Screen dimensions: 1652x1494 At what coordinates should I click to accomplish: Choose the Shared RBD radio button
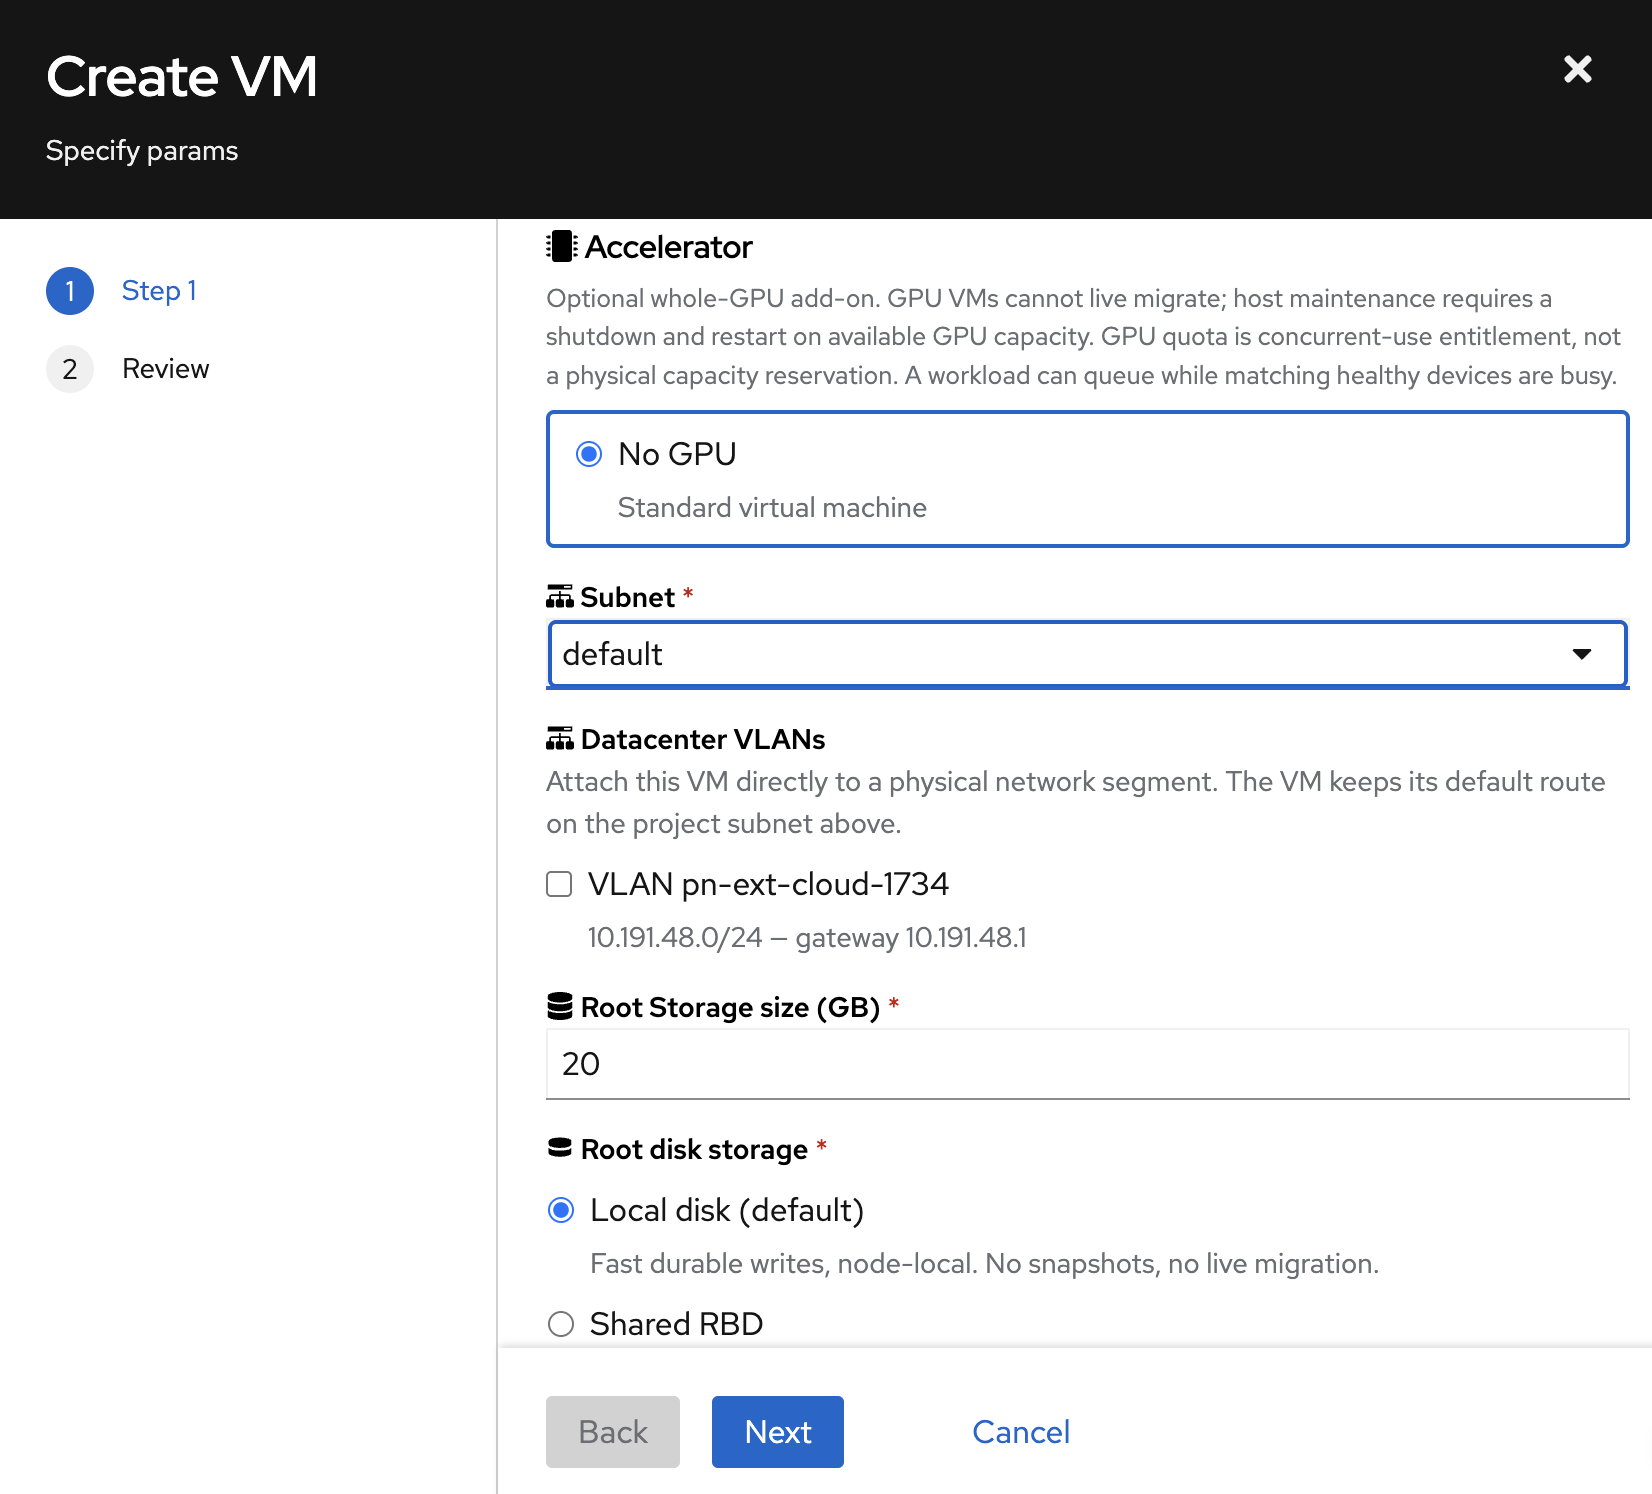[561, 1324]
